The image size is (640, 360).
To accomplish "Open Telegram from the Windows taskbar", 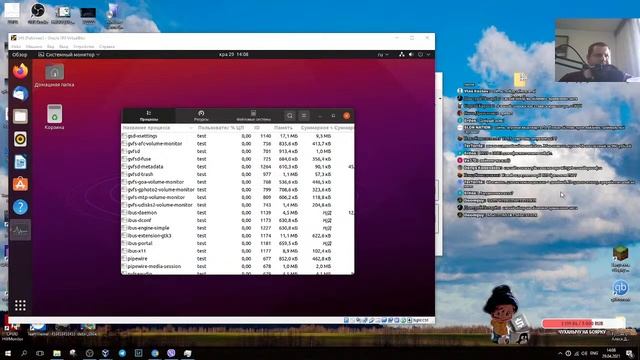I will click(122, 353).
